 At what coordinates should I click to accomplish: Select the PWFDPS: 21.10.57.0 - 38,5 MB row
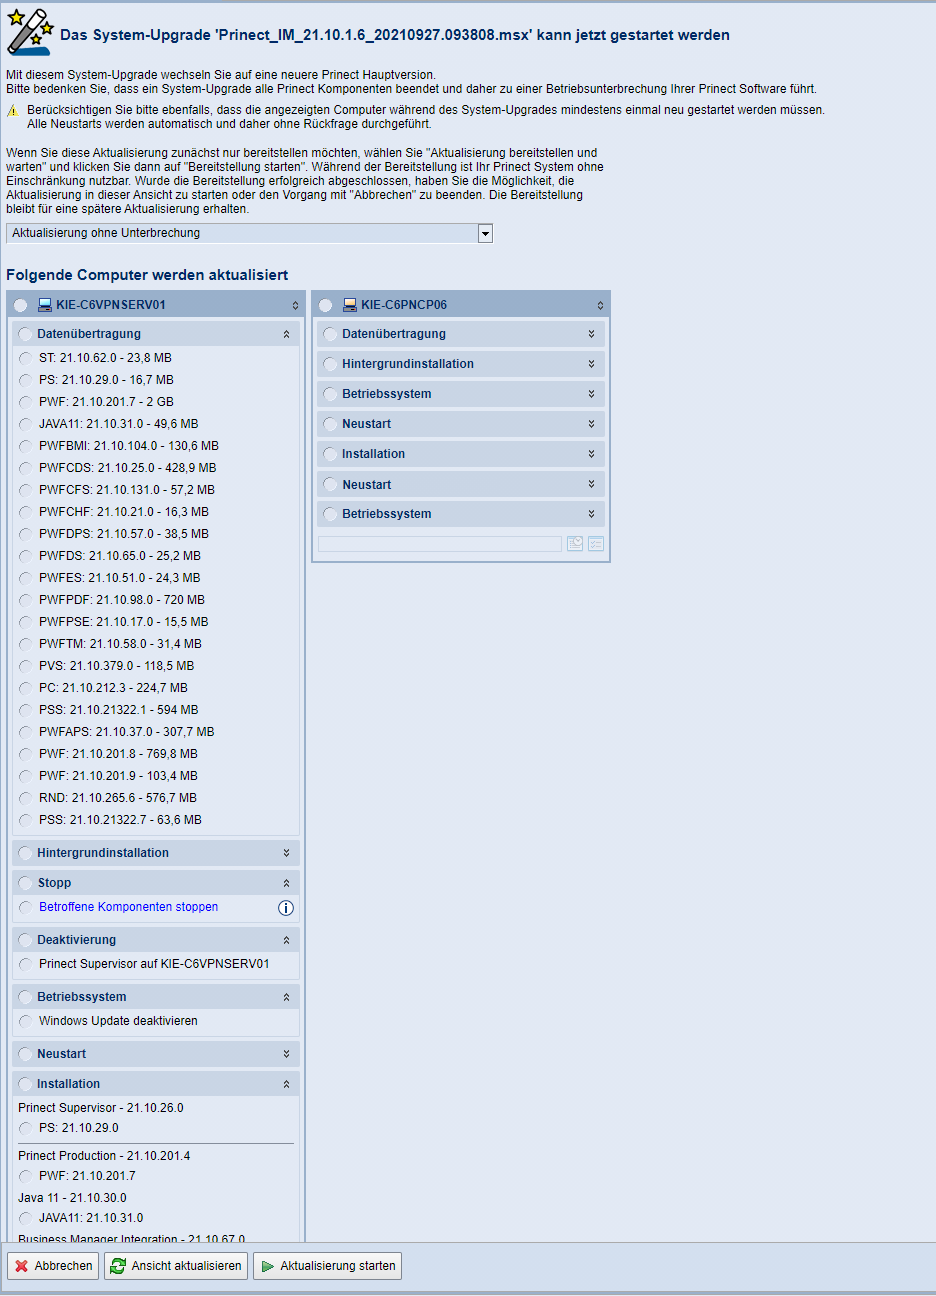(x=156, y=534)
